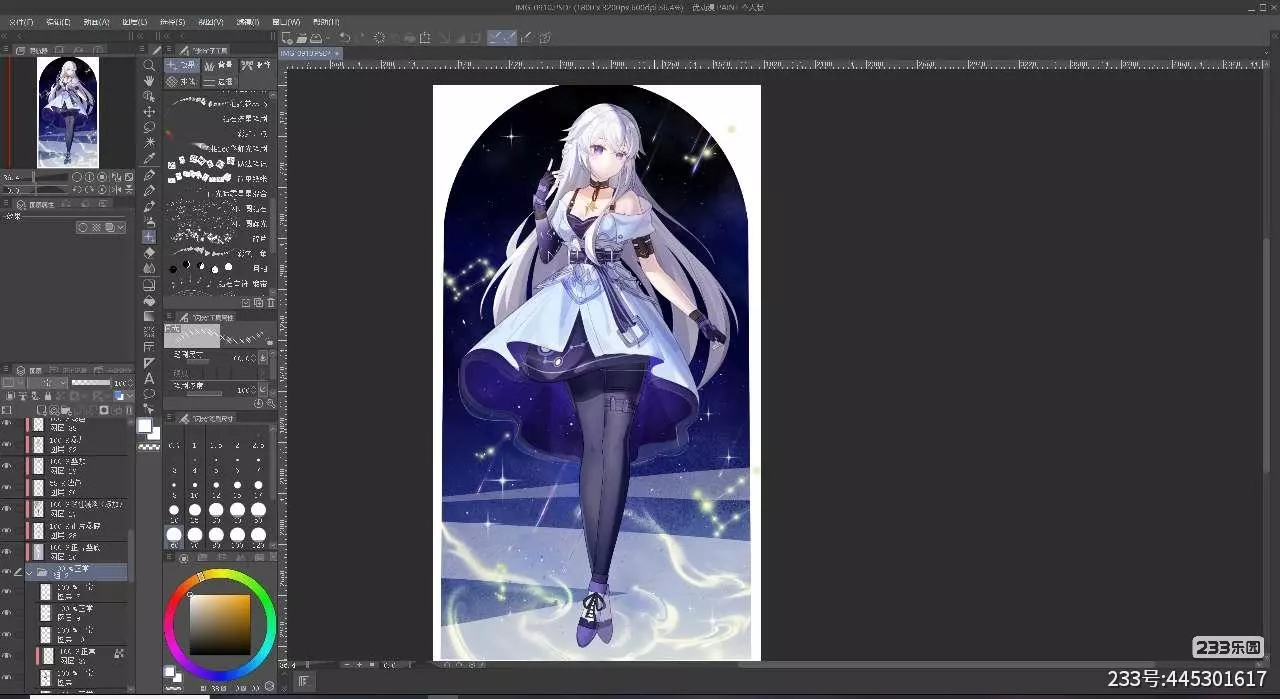The width and height of the screenshot is (1280, 699).
Task: Select the Pen tool
Action: (x=149, y=175)
